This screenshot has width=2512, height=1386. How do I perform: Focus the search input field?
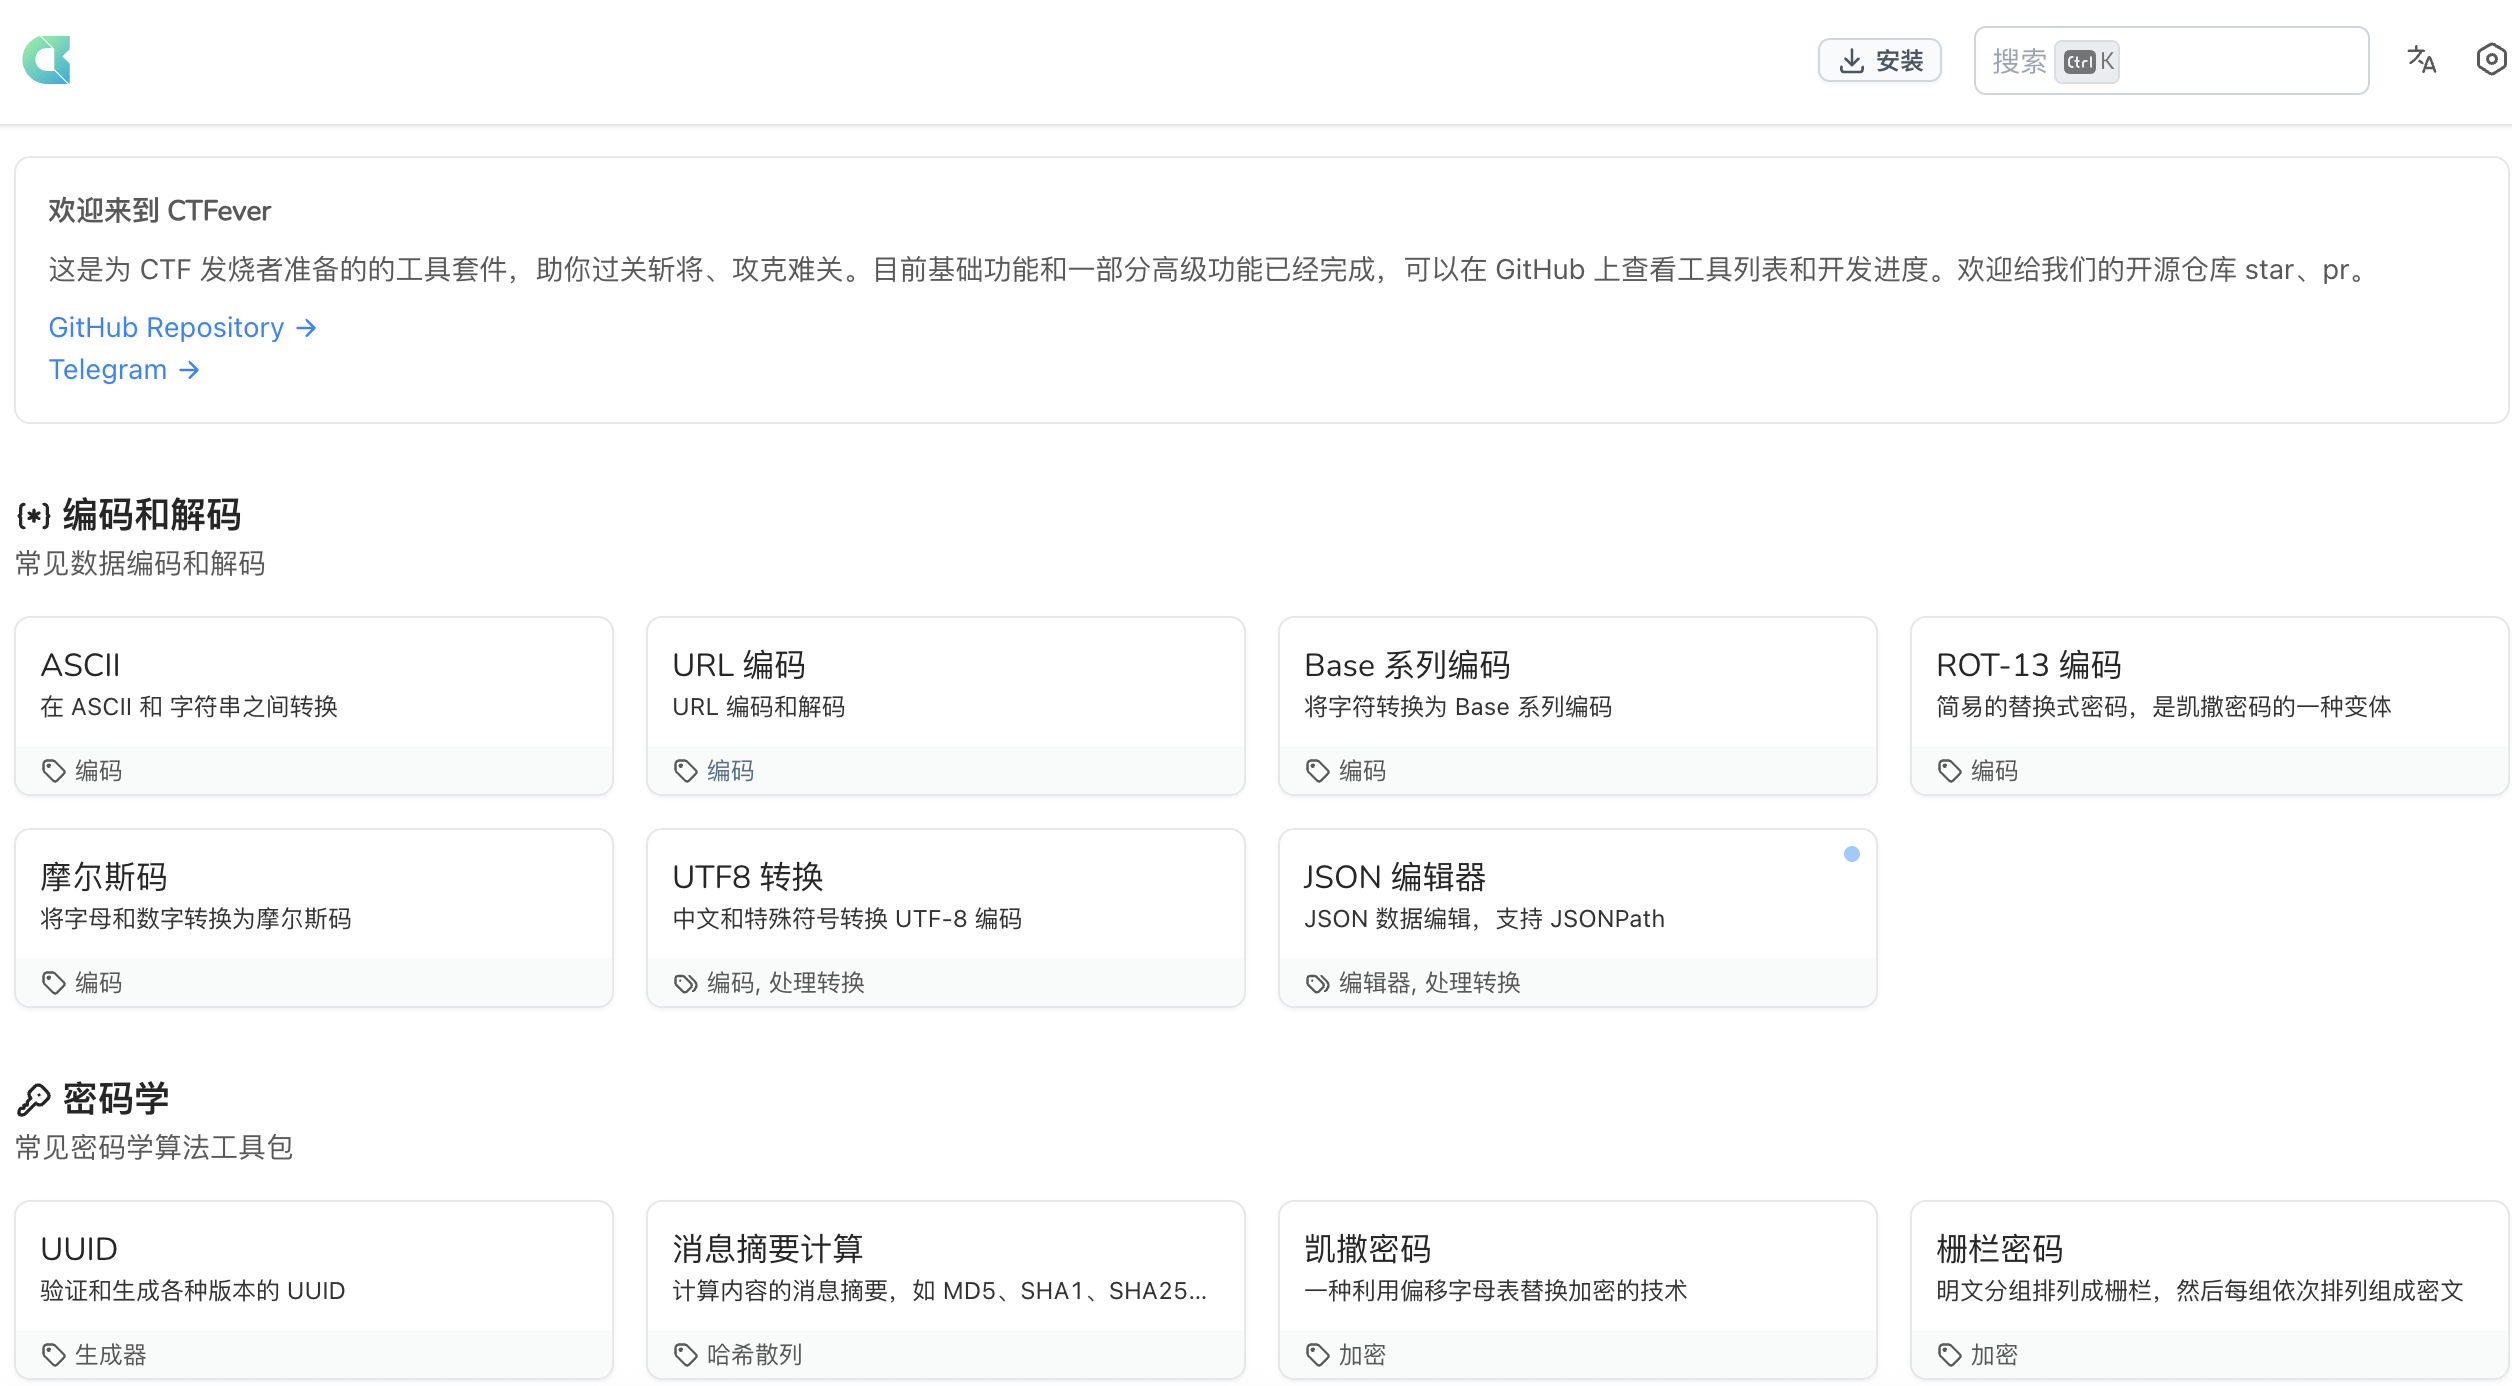tap(2171, 61)
